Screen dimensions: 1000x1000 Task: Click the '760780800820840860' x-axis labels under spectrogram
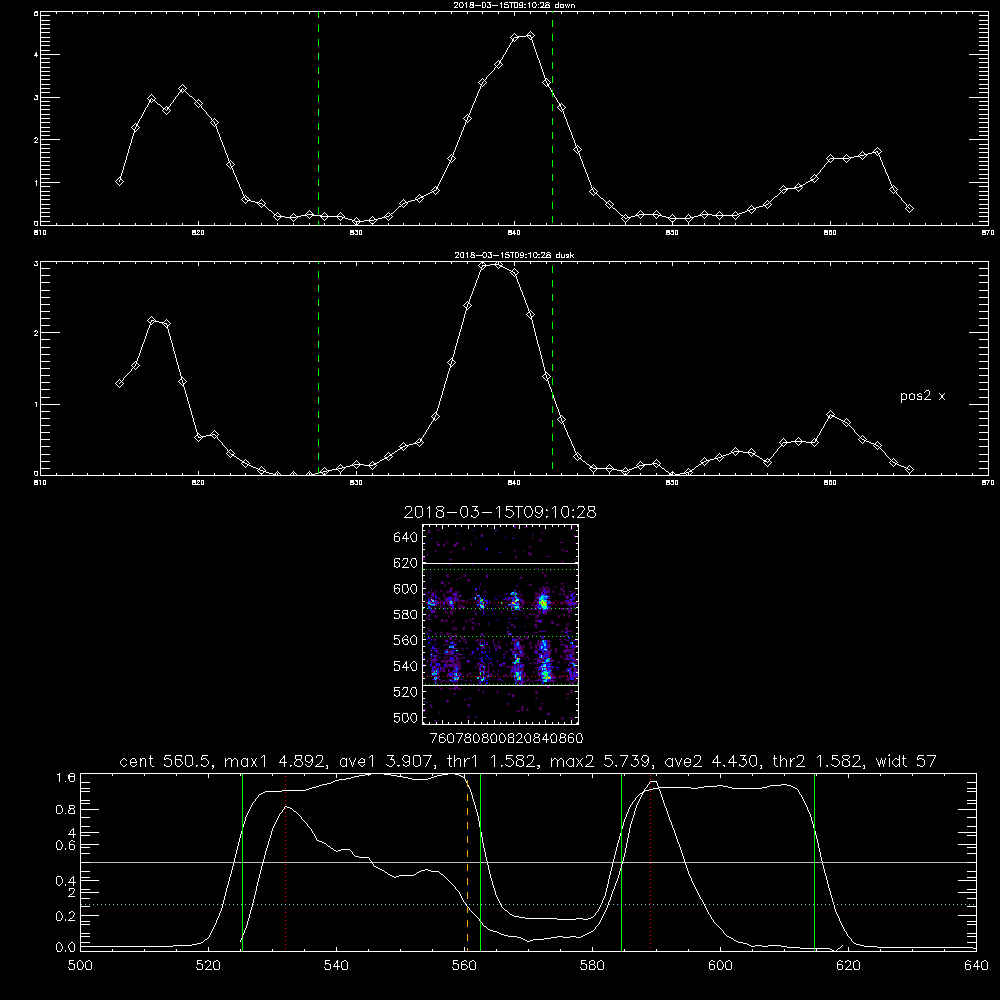coord(506,739)
